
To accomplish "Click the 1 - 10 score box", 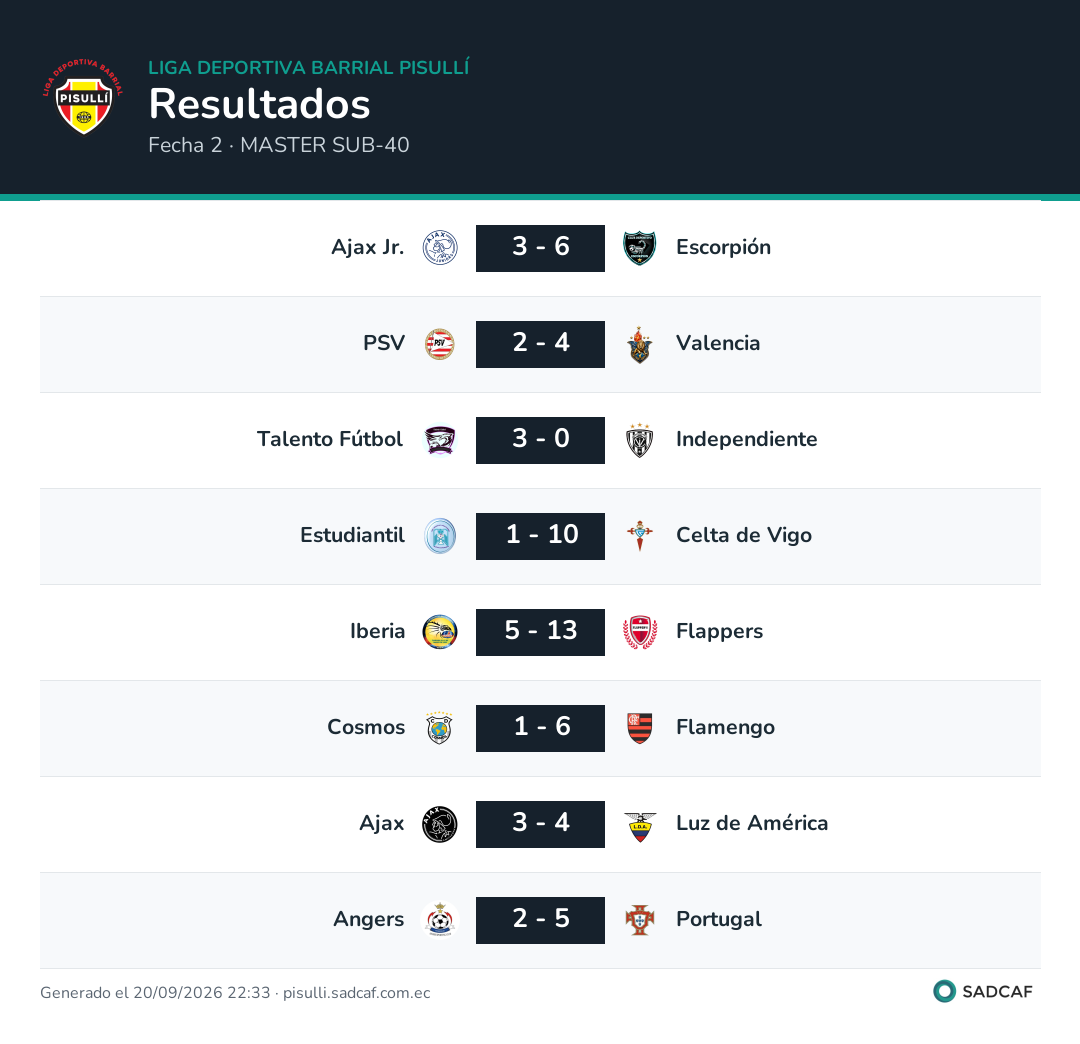I will pos(541,536).
